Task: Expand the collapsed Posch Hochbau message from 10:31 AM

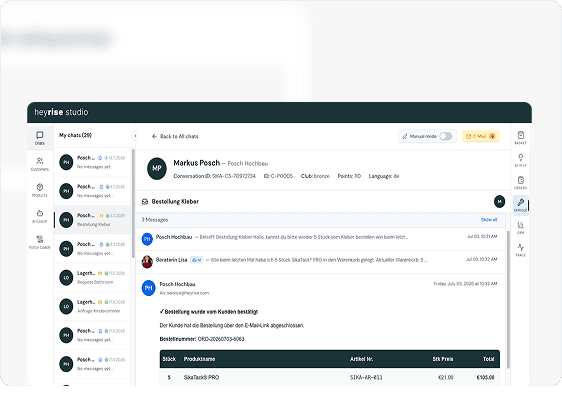Action: [320, 239]
